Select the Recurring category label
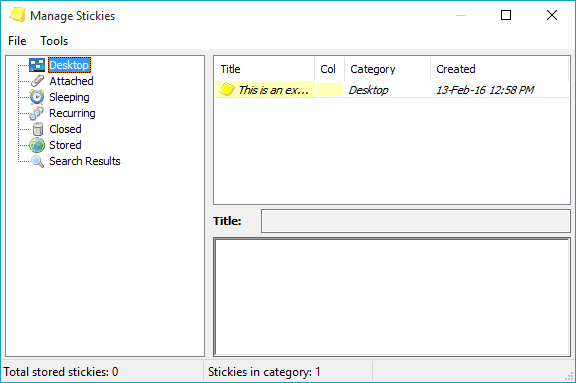The image size is (576, 383). click(x=72, y=113)
